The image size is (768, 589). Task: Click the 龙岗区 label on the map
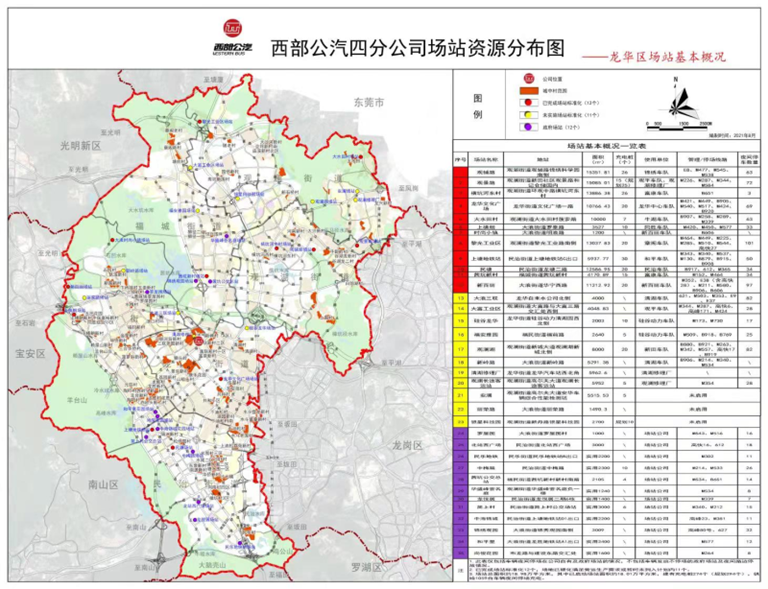point(407,445)
